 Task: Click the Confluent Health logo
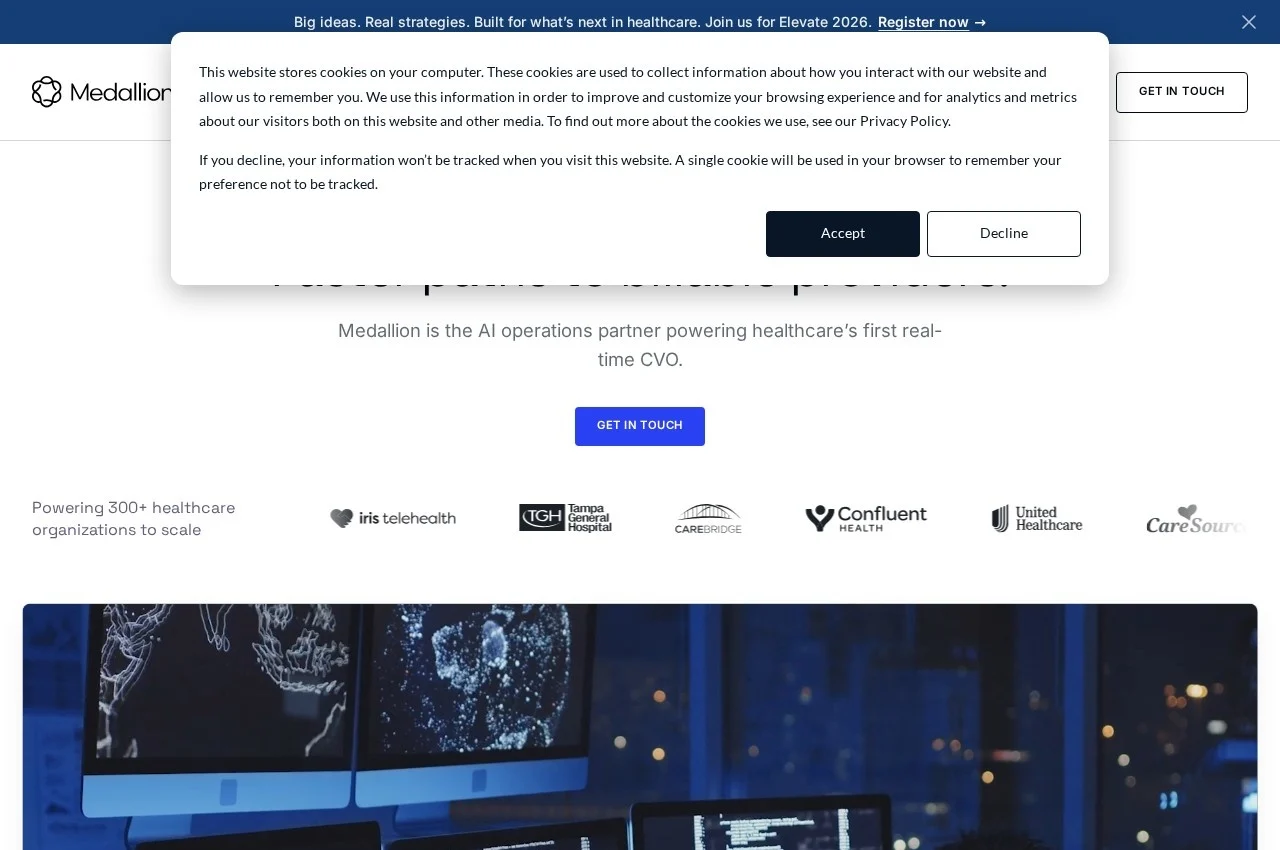[x=866, y=518]
